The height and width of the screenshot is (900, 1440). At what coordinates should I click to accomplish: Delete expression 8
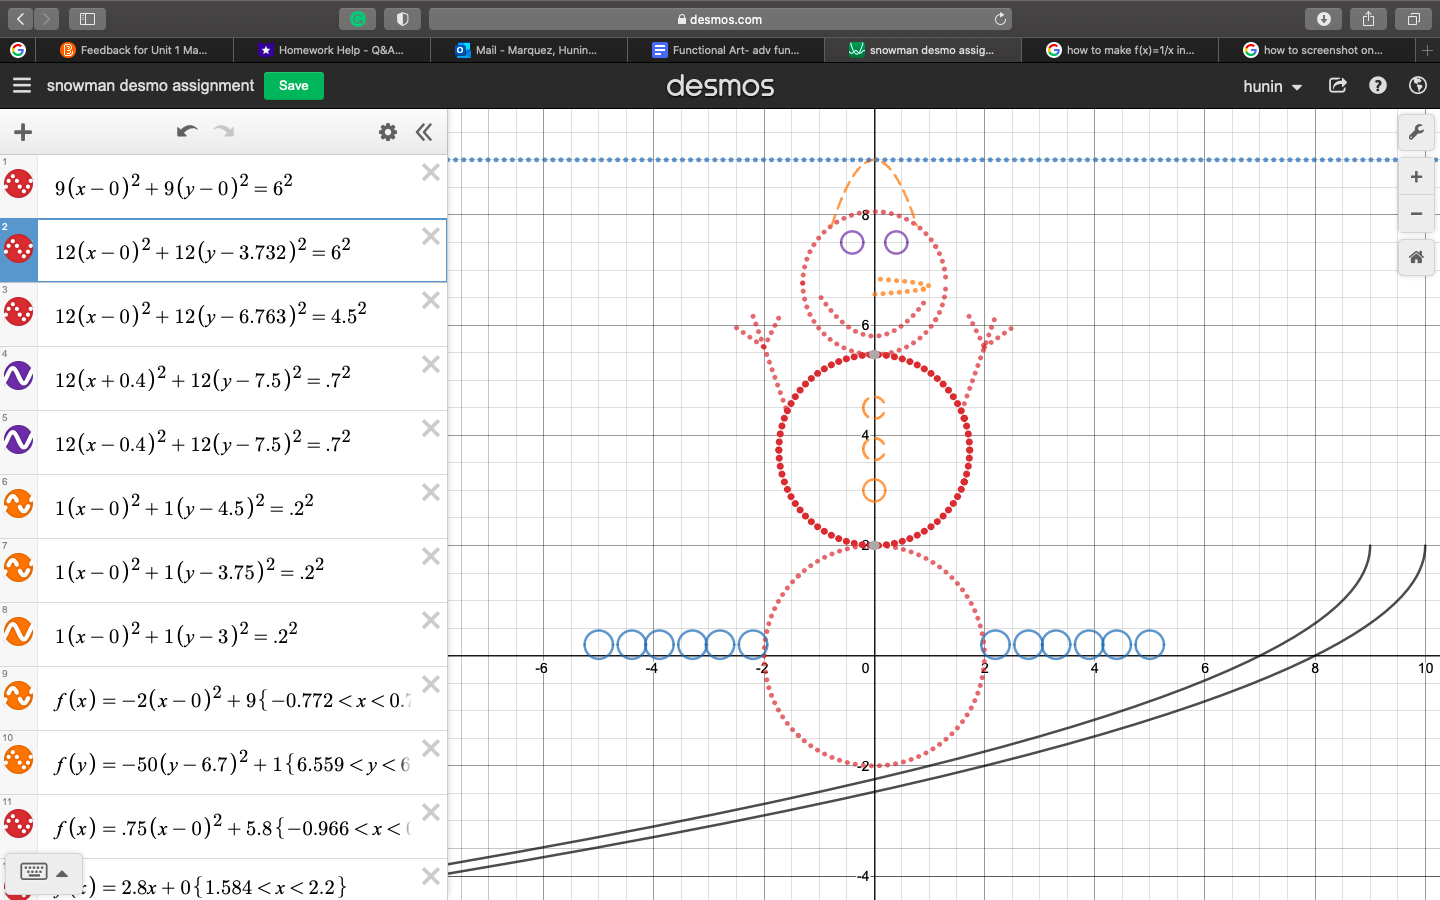431,620
